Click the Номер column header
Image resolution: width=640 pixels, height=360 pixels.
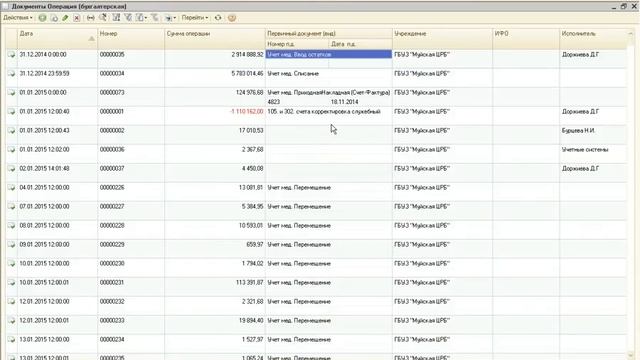point(131,38)
